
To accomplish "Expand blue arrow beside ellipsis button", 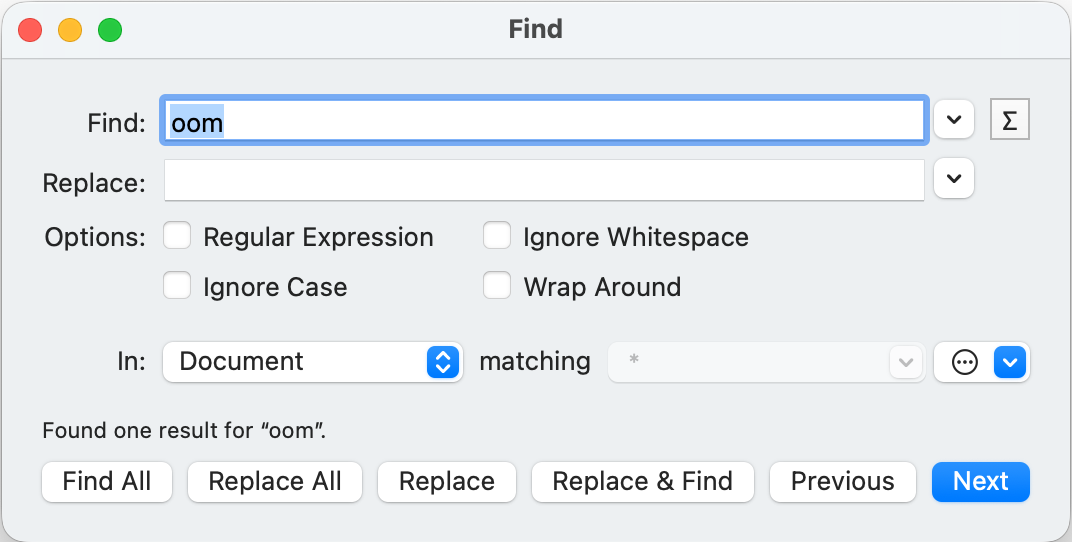I will click(1010, 362).
